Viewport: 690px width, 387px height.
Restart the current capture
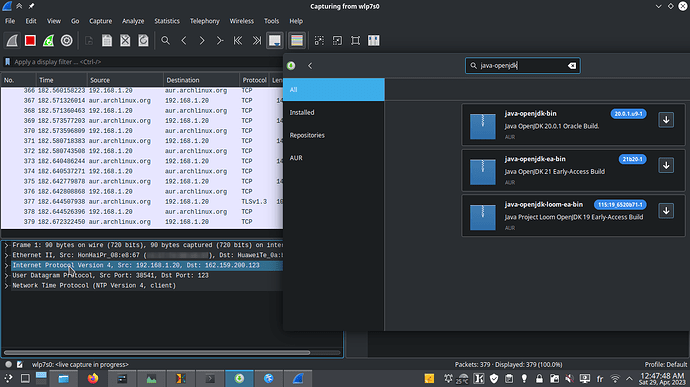(48, 41)
